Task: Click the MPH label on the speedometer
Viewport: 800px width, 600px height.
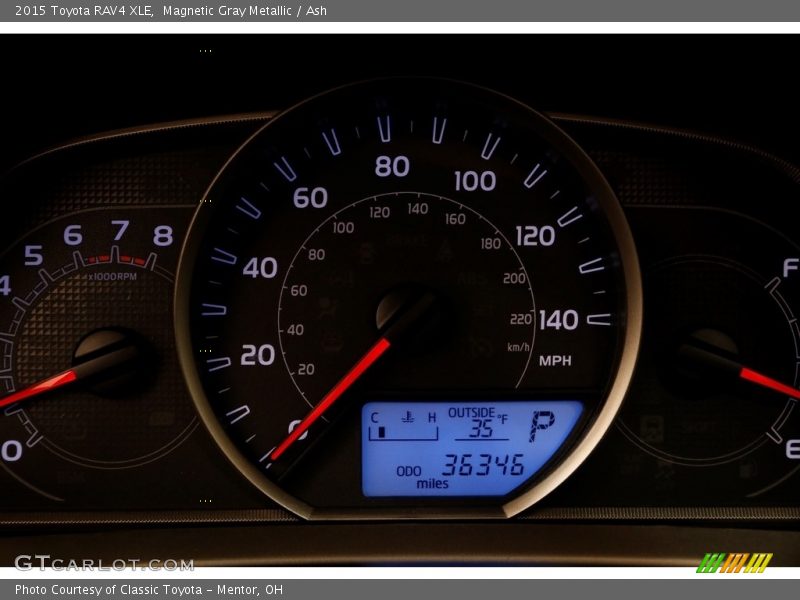Action: click(x=555, y=361)
